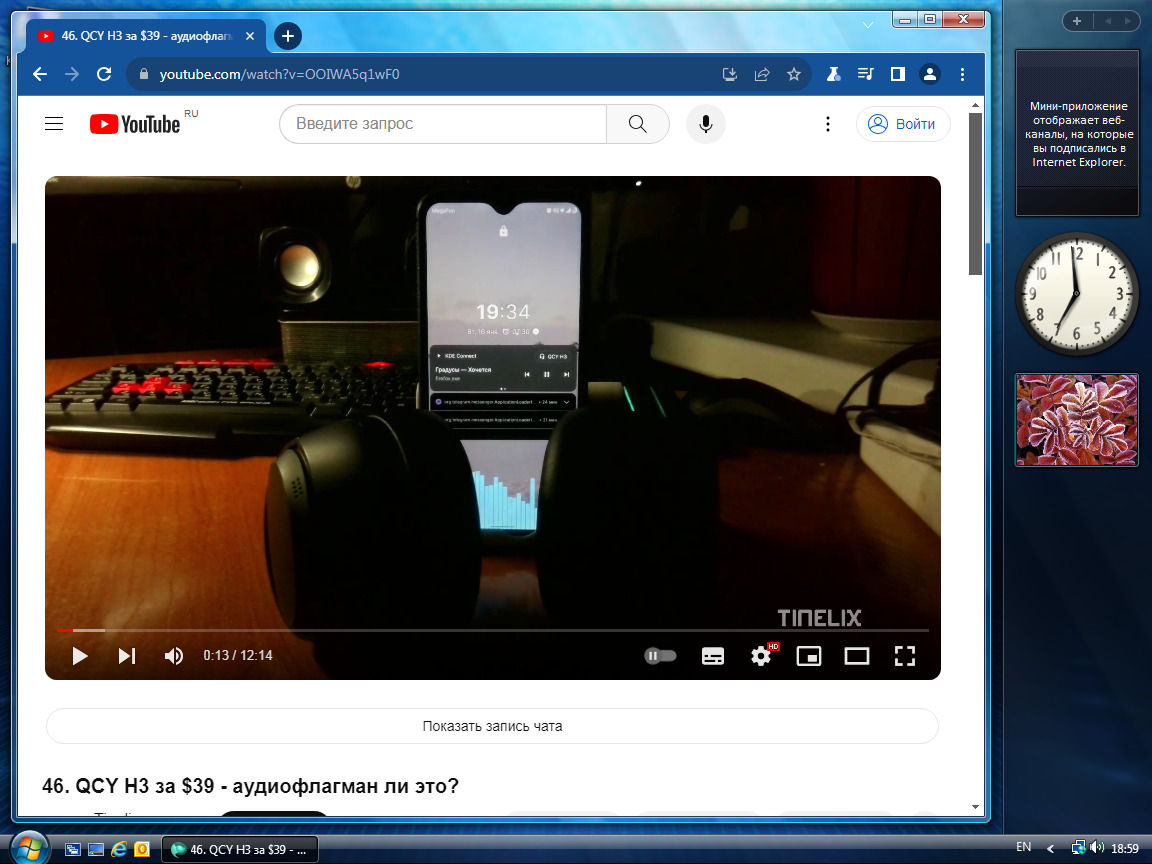Start voice search with microphone
This screenshot has height=864, width=1152.
point(706,124)
